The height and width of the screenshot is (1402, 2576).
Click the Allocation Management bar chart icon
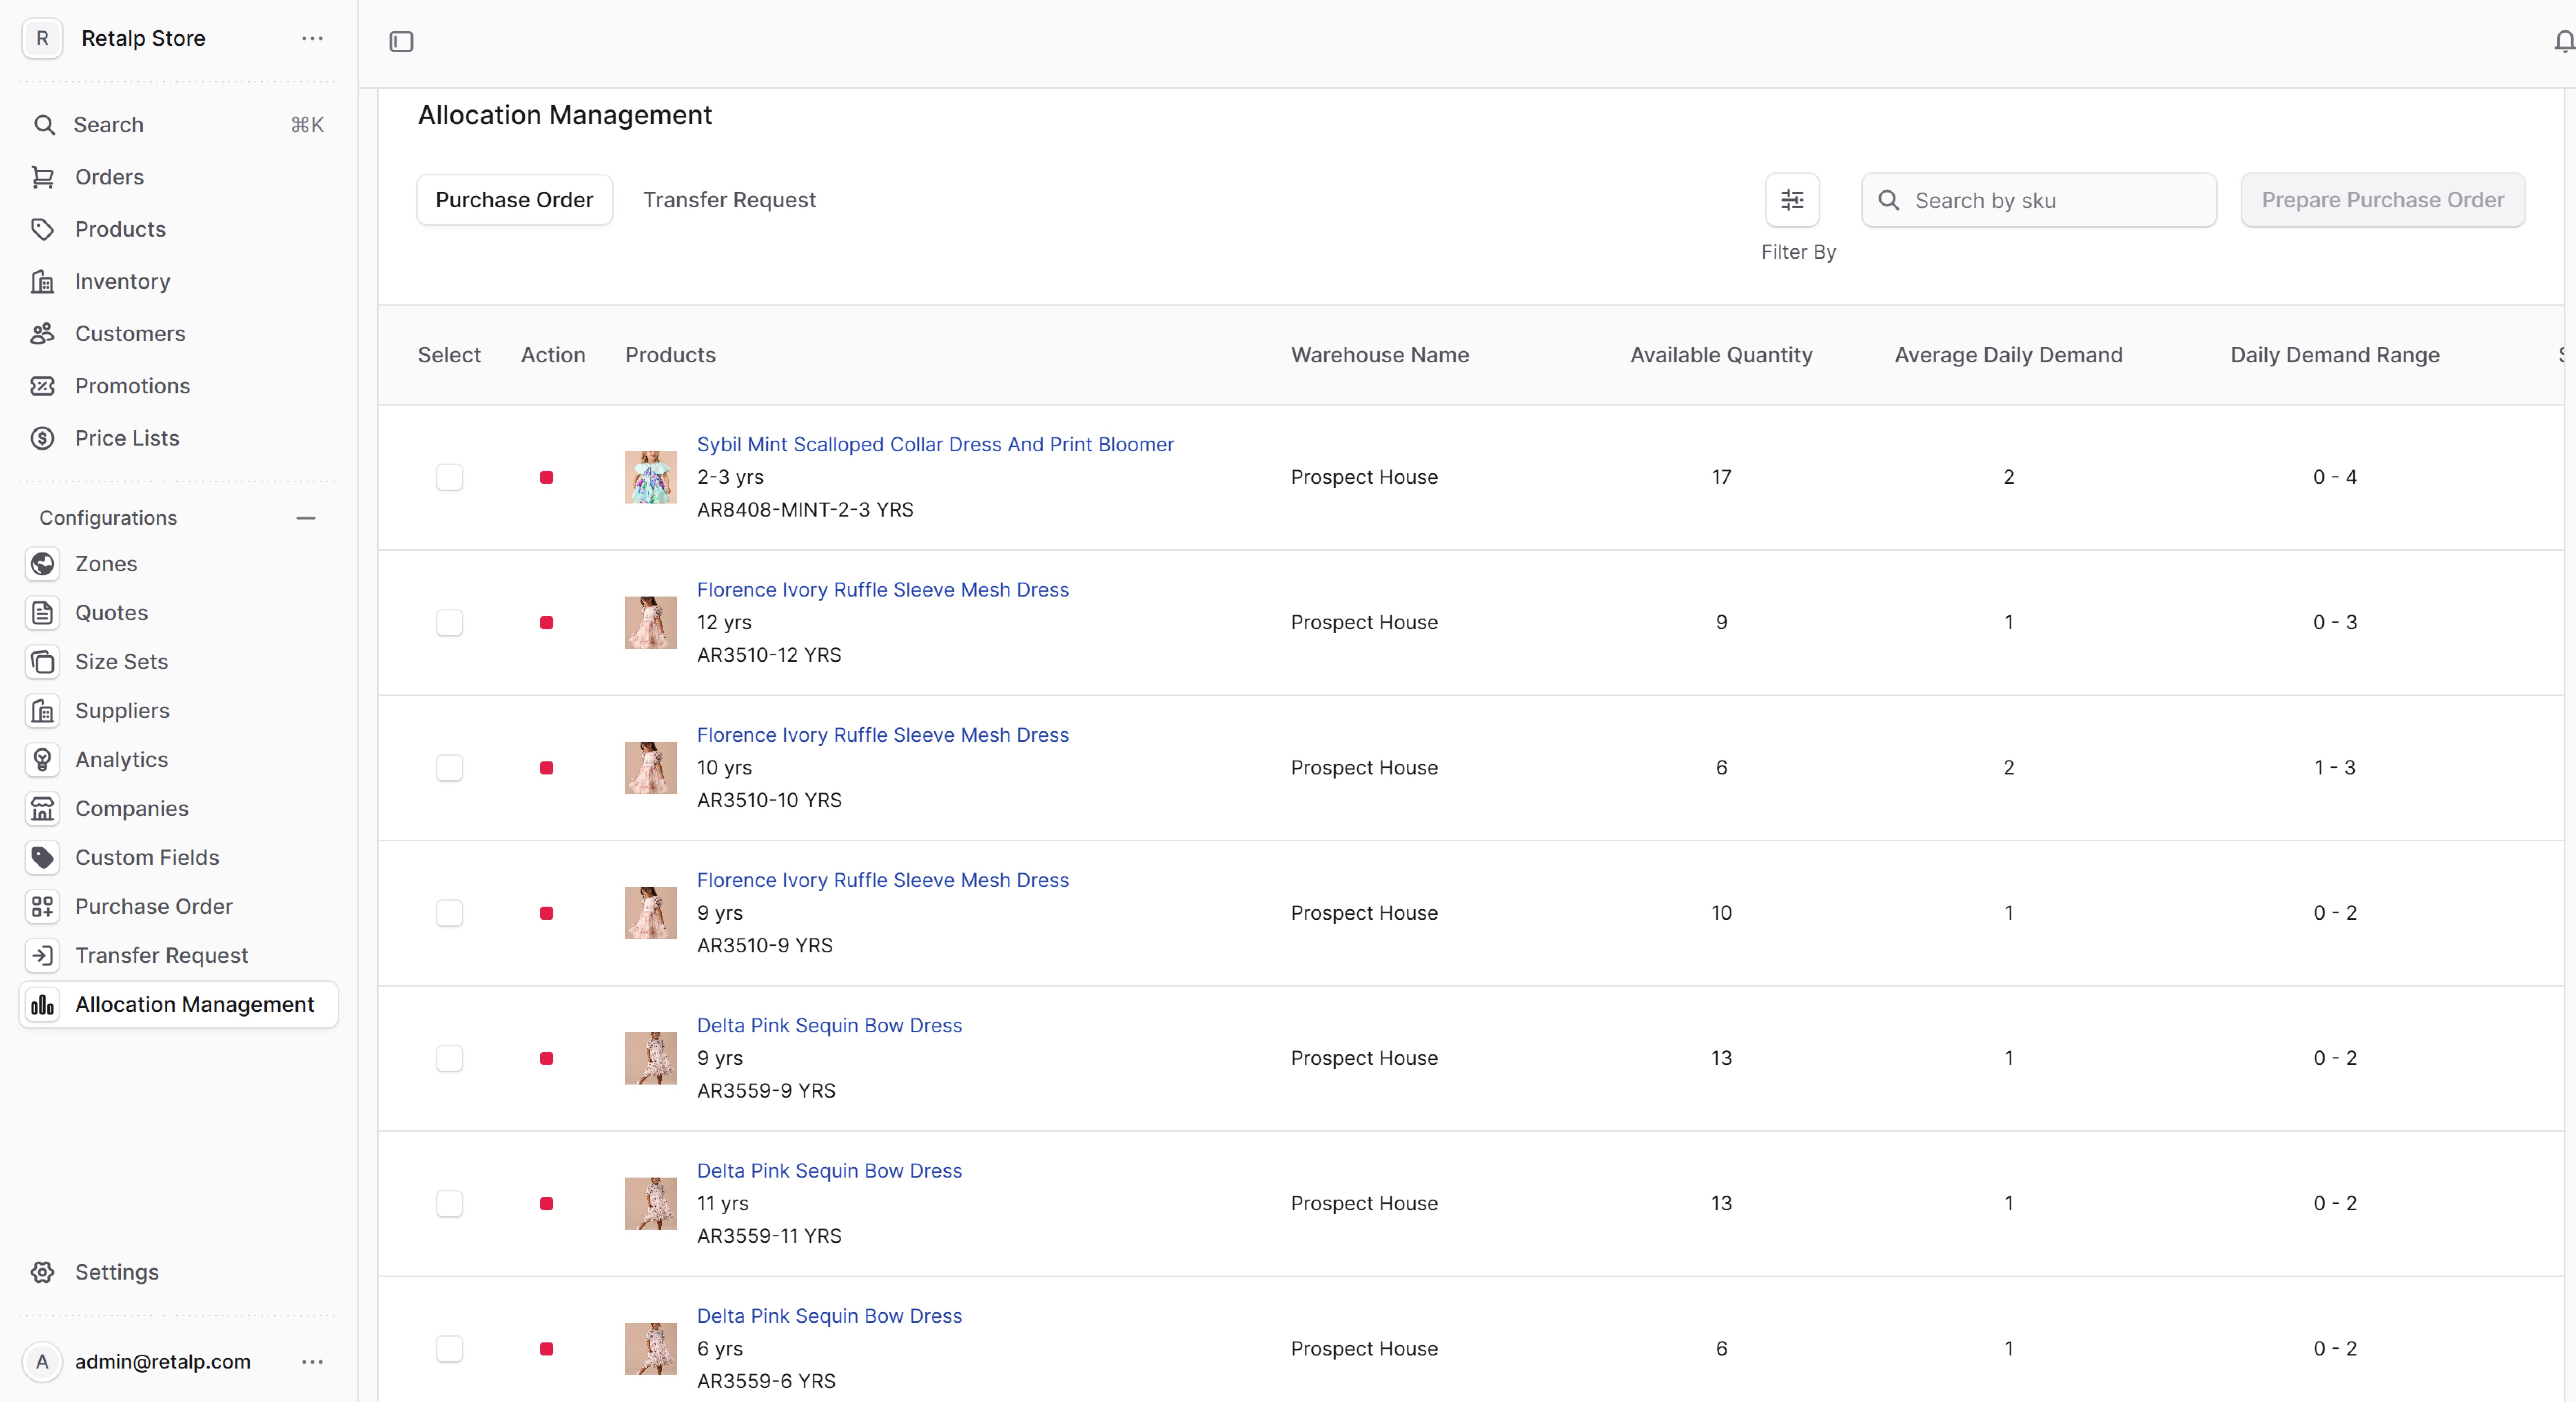pyautogui.click(x=42, y=1005)
